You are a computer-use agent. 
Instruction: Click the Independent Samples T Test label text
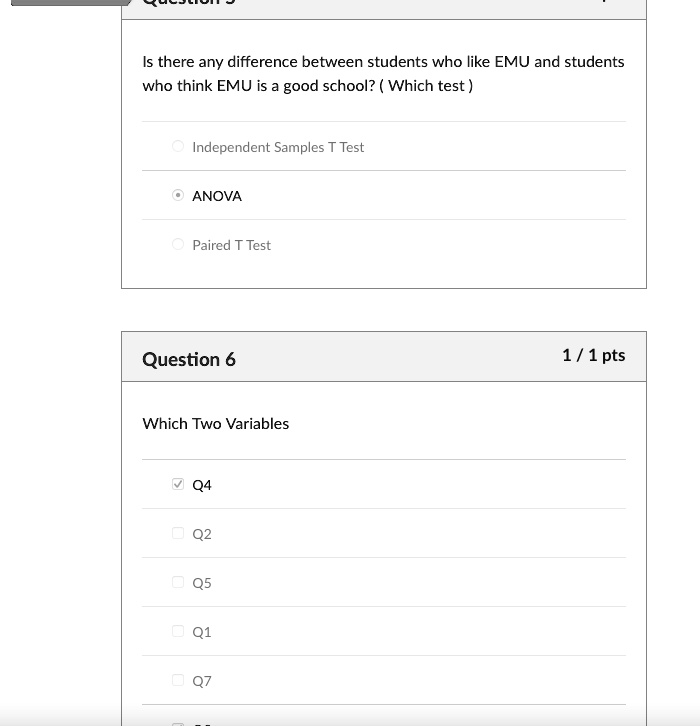pos(278,147)
